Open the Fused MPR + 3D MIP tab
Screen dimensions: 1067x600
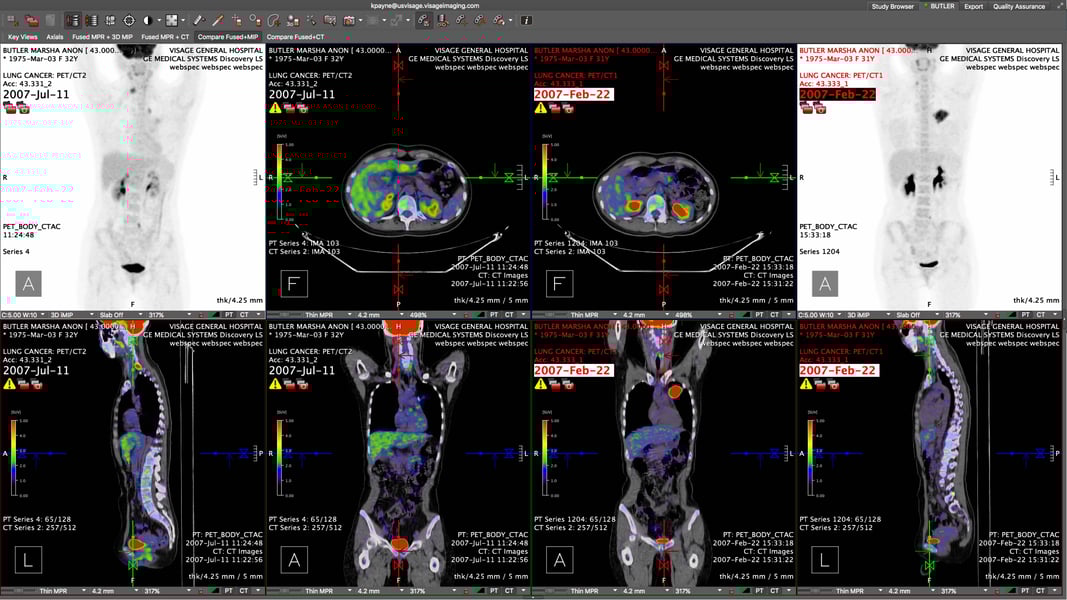coord(102,37)
